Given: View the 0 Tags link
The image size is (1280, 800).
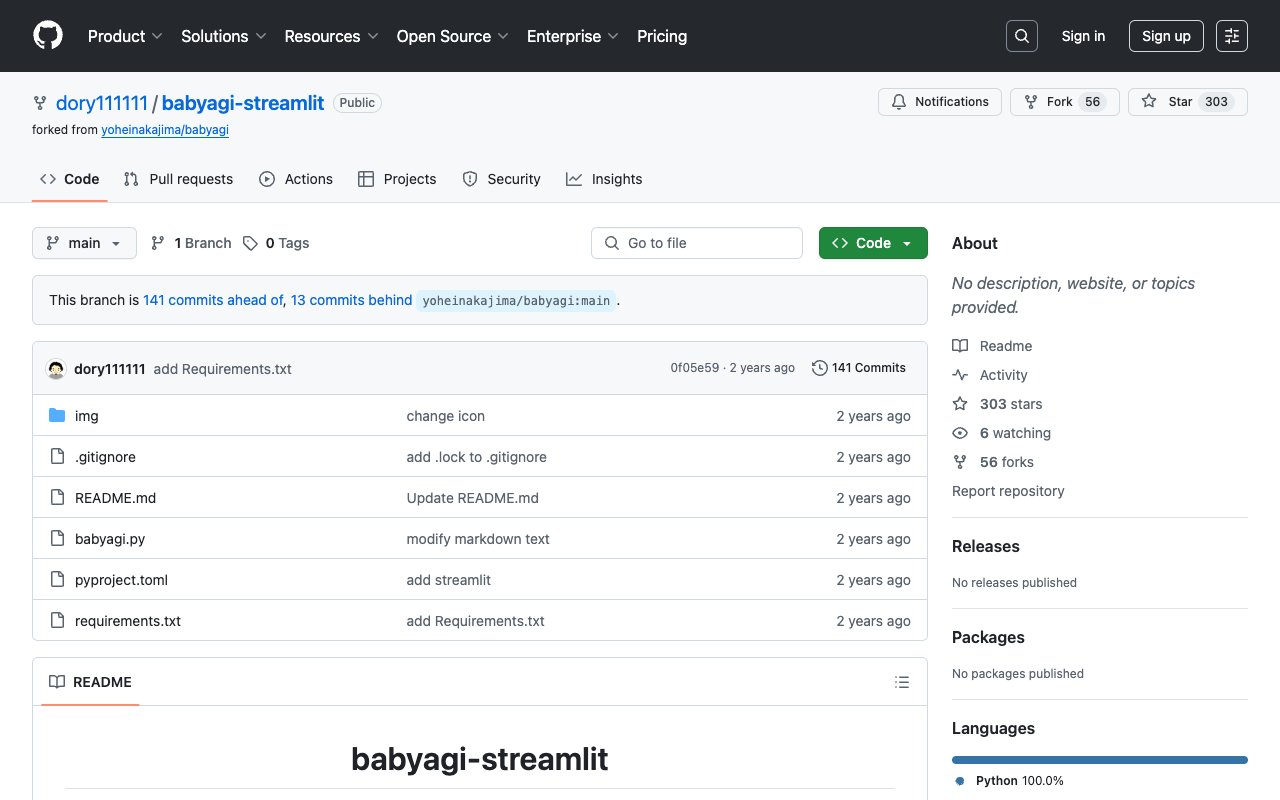Looking at the screenshot, I should coord(277,243).
